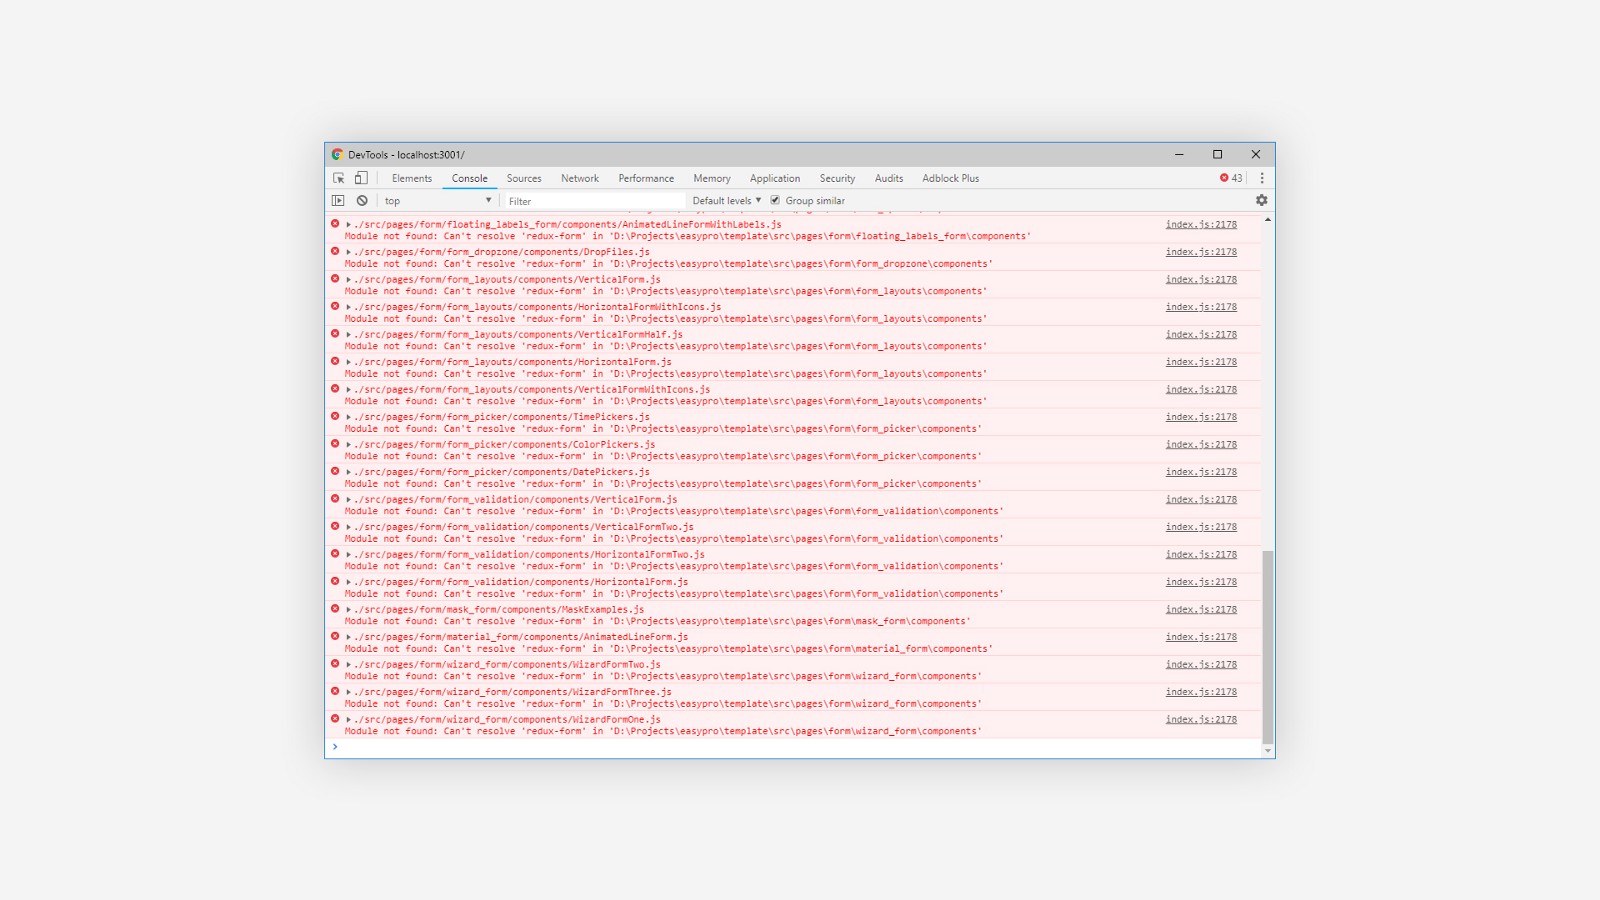Open index.js:2178 link for TimePickers.js error

click(x=1201, y=417)
